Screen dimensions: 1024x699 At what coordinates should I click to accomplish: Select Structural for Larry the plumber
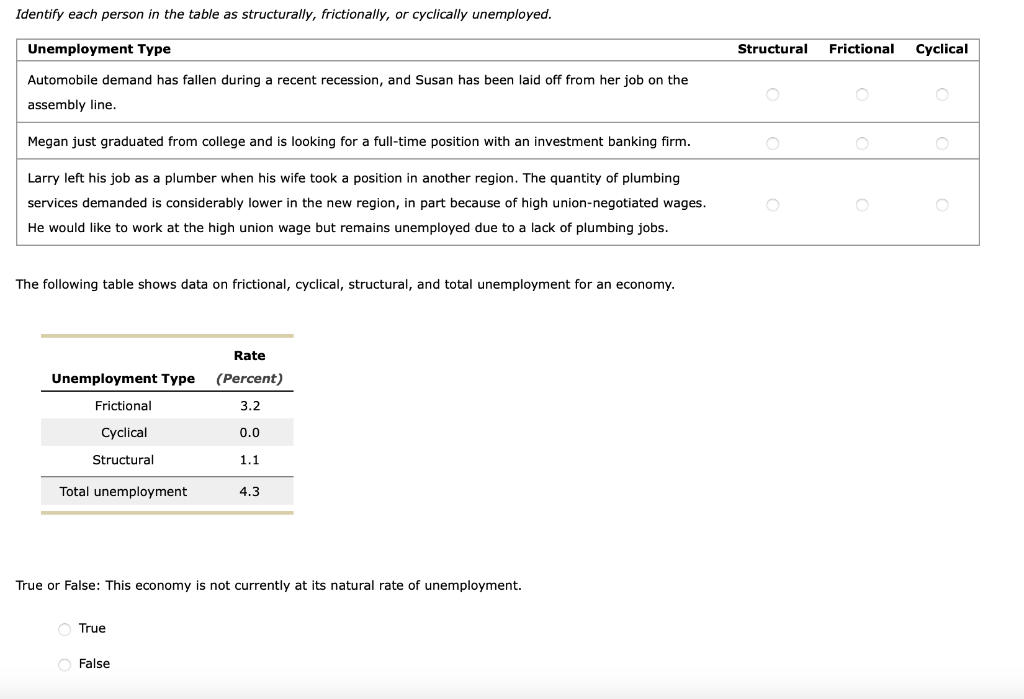[x=772, y=205]
